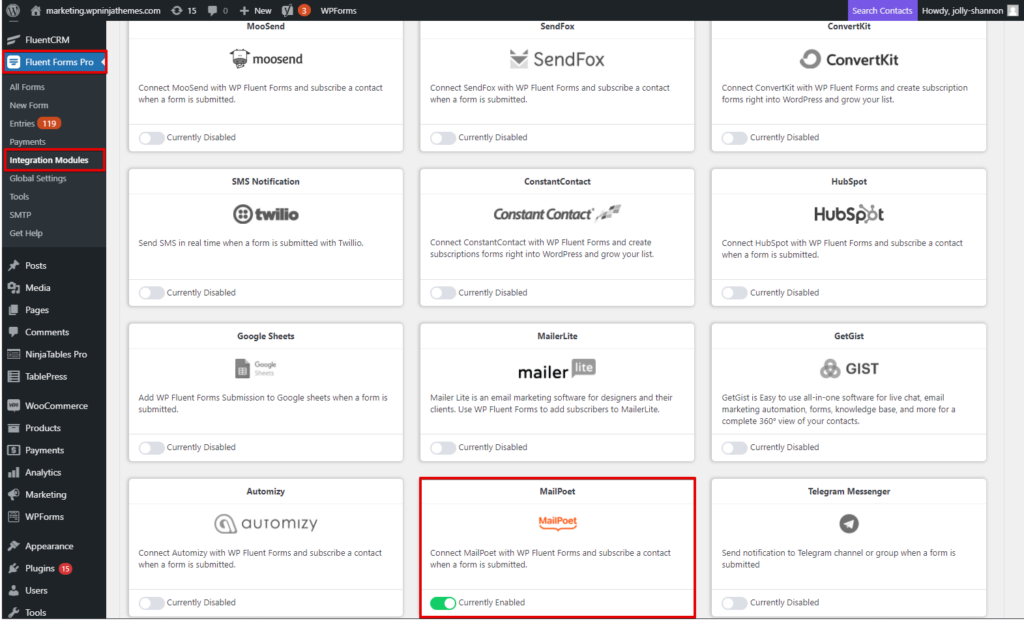Open Global Settings submenu item
Screen dimensions: 1024x621
click(x=38, y=178)
